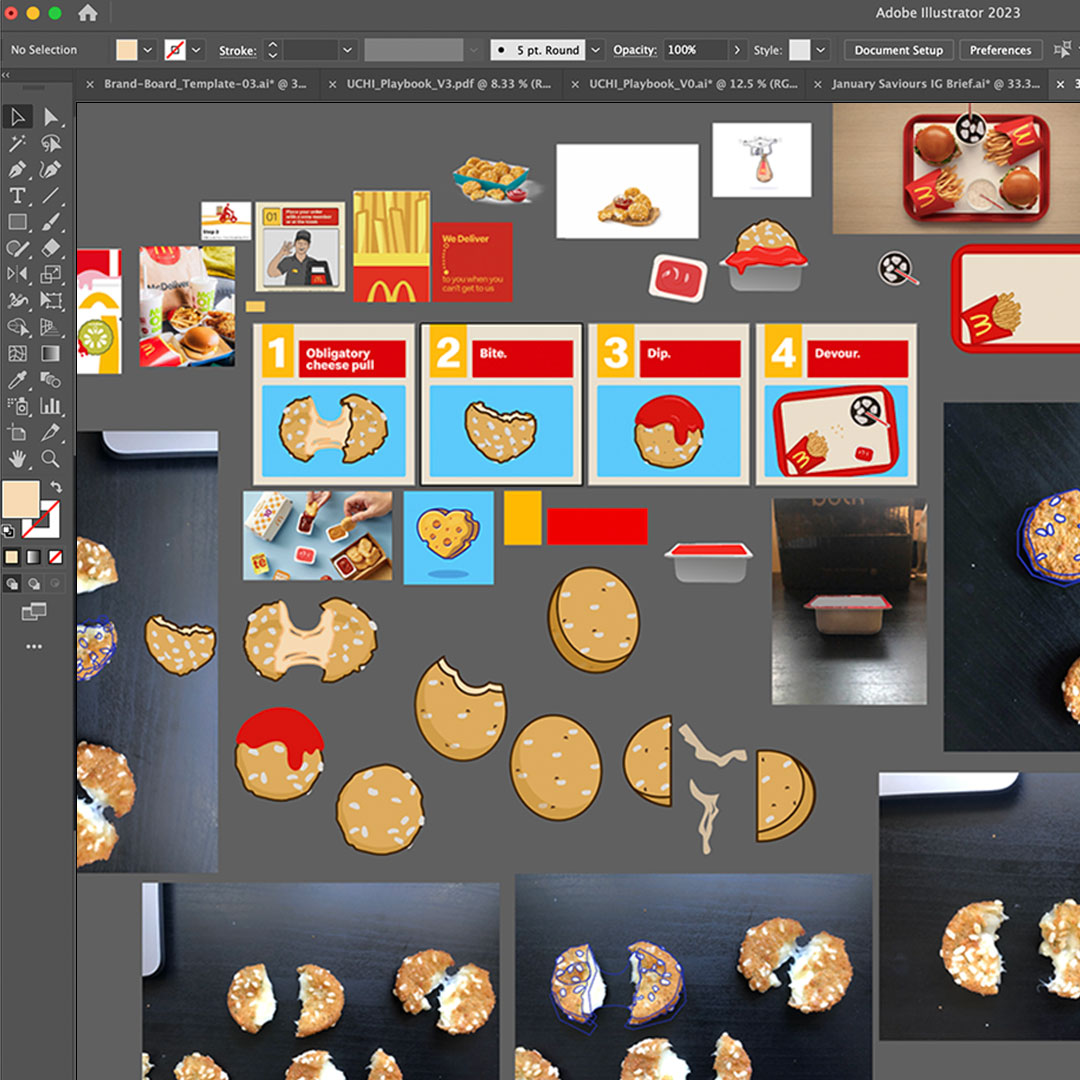Enable Draw Inside mode
Viewport: 1080px width, 1080px height.
point(56,584)
